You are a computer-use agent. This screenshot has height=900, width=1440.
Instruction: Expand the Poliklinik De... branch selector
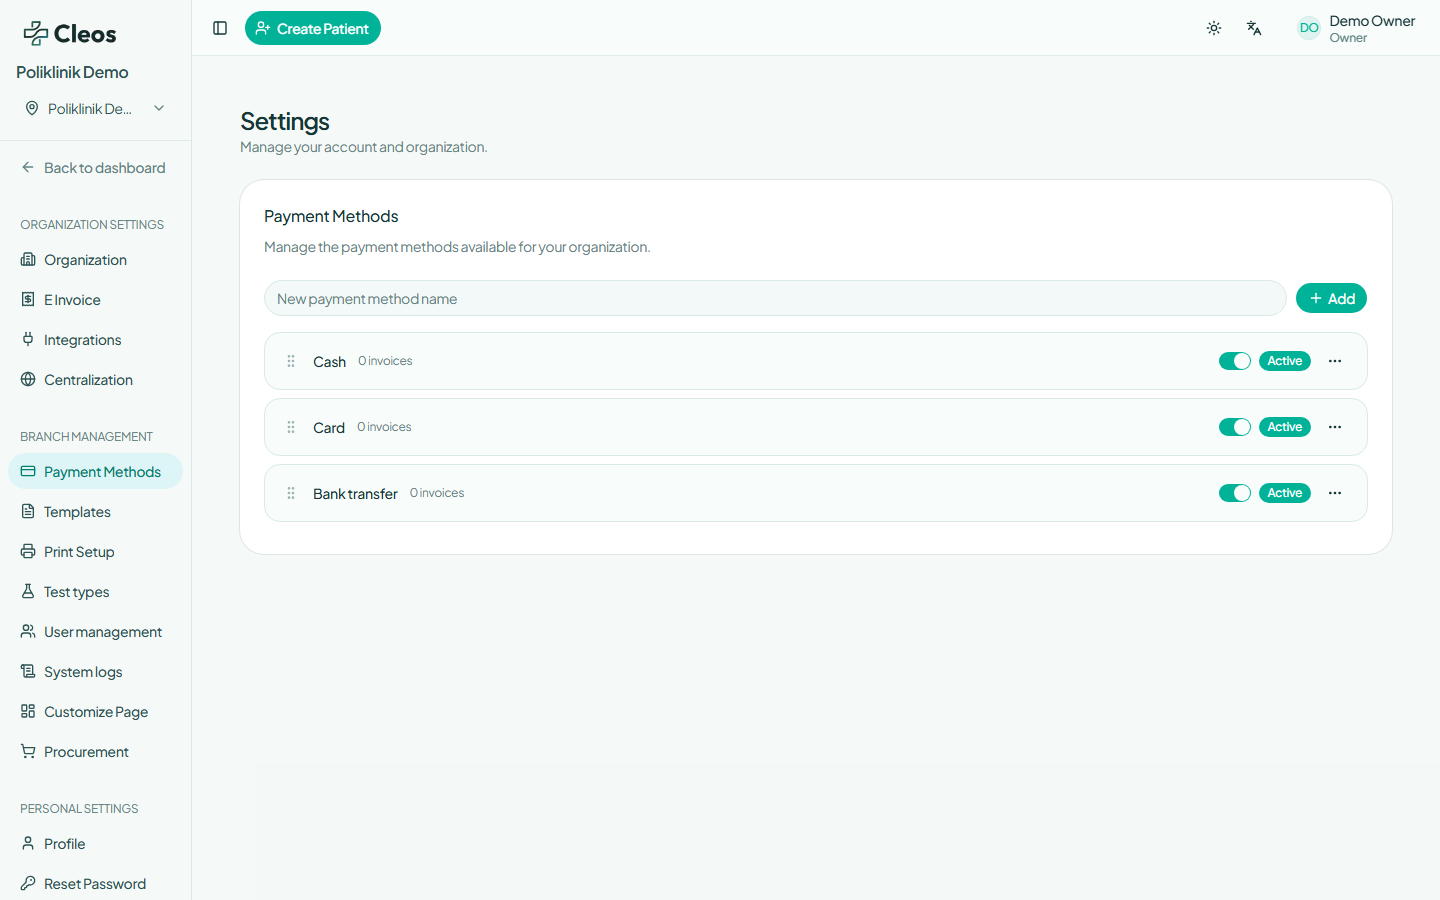(95, 108)
